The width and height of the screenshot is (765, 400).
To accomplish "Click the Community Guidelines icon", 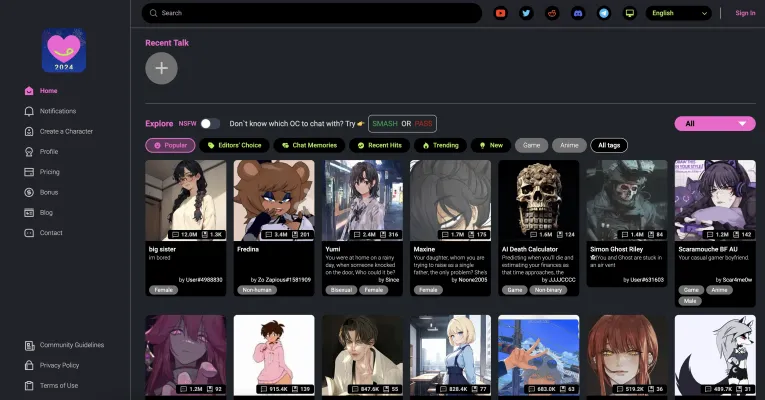I will 29,345.
